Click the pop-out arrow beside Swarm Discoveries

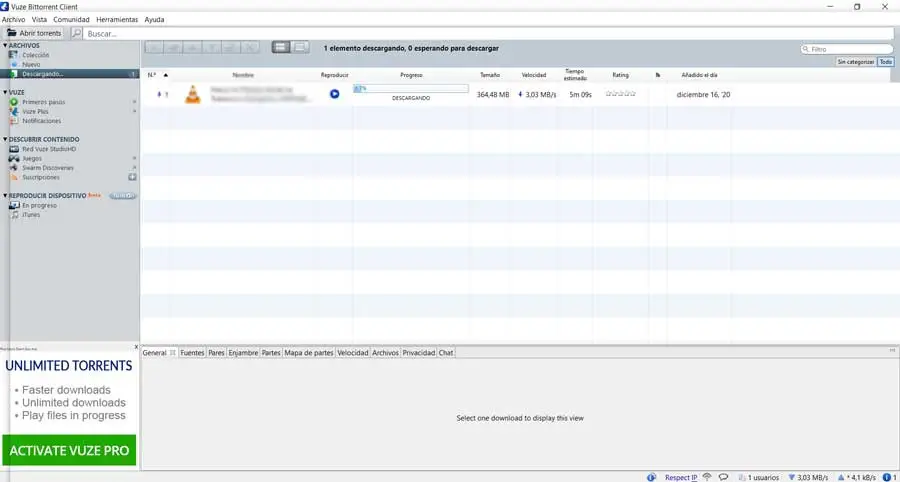coord(134,168)
